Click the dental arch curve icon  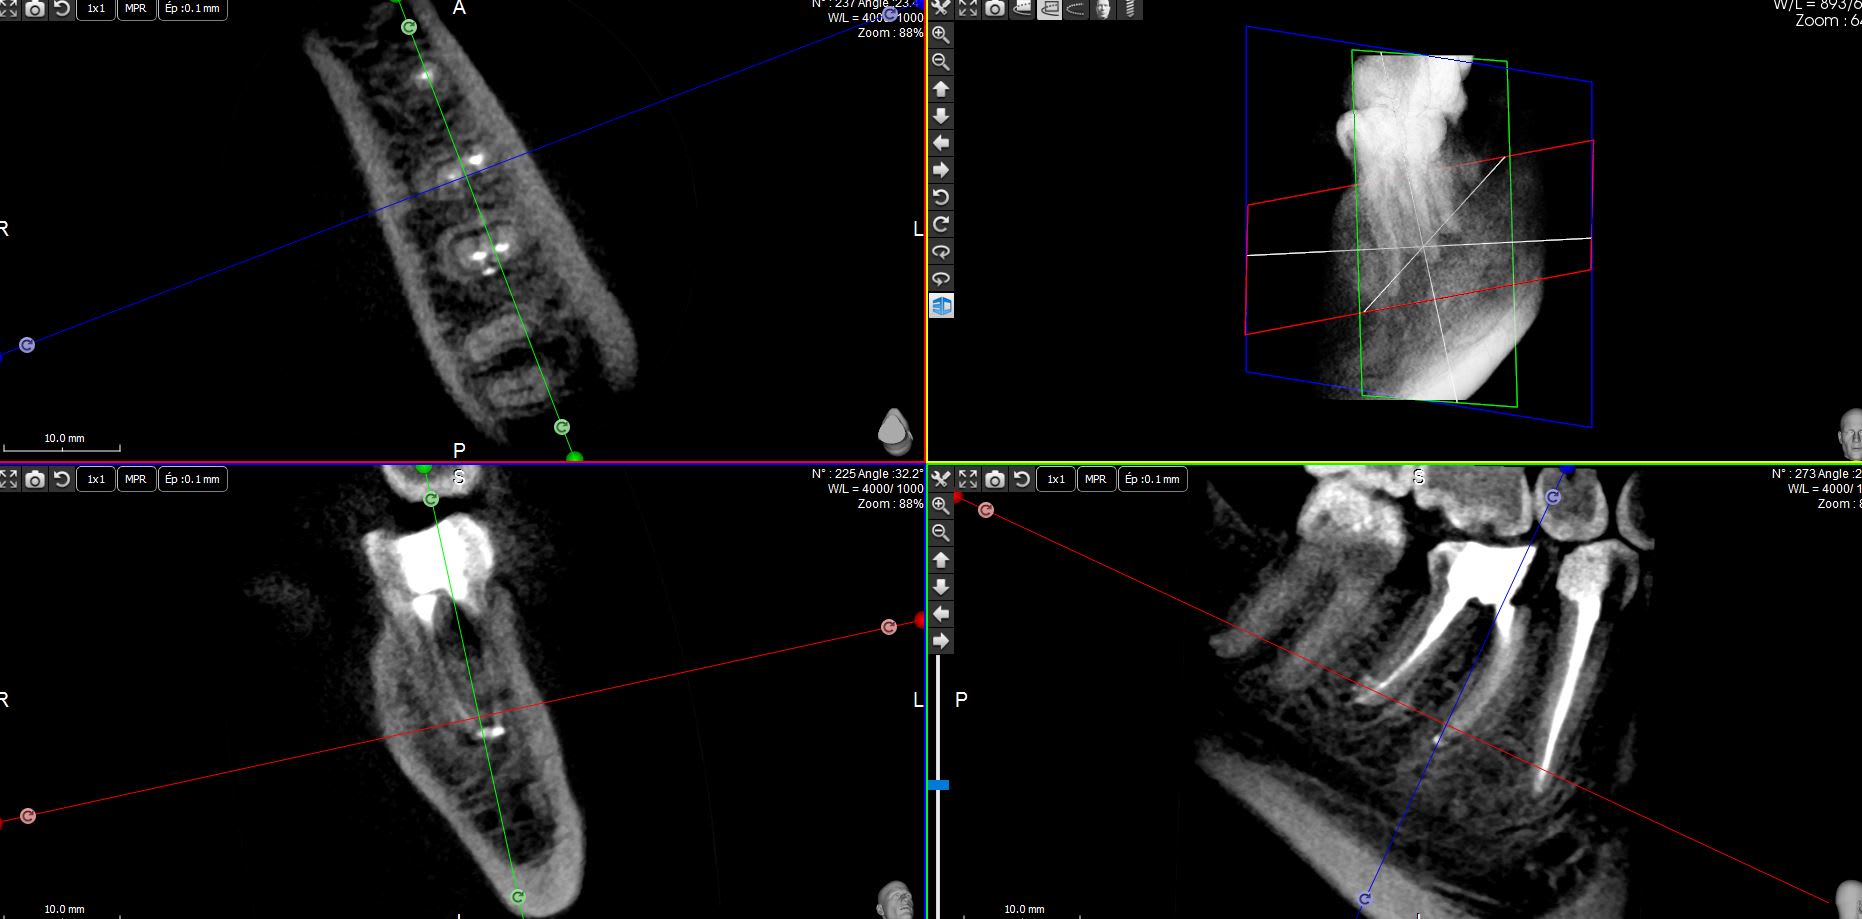pos(1075,9)
